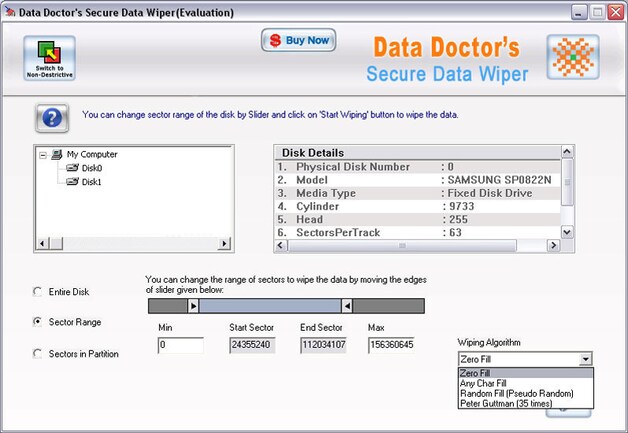
Task: Click the Disk Details right scroll arrow
Action: 553,245
